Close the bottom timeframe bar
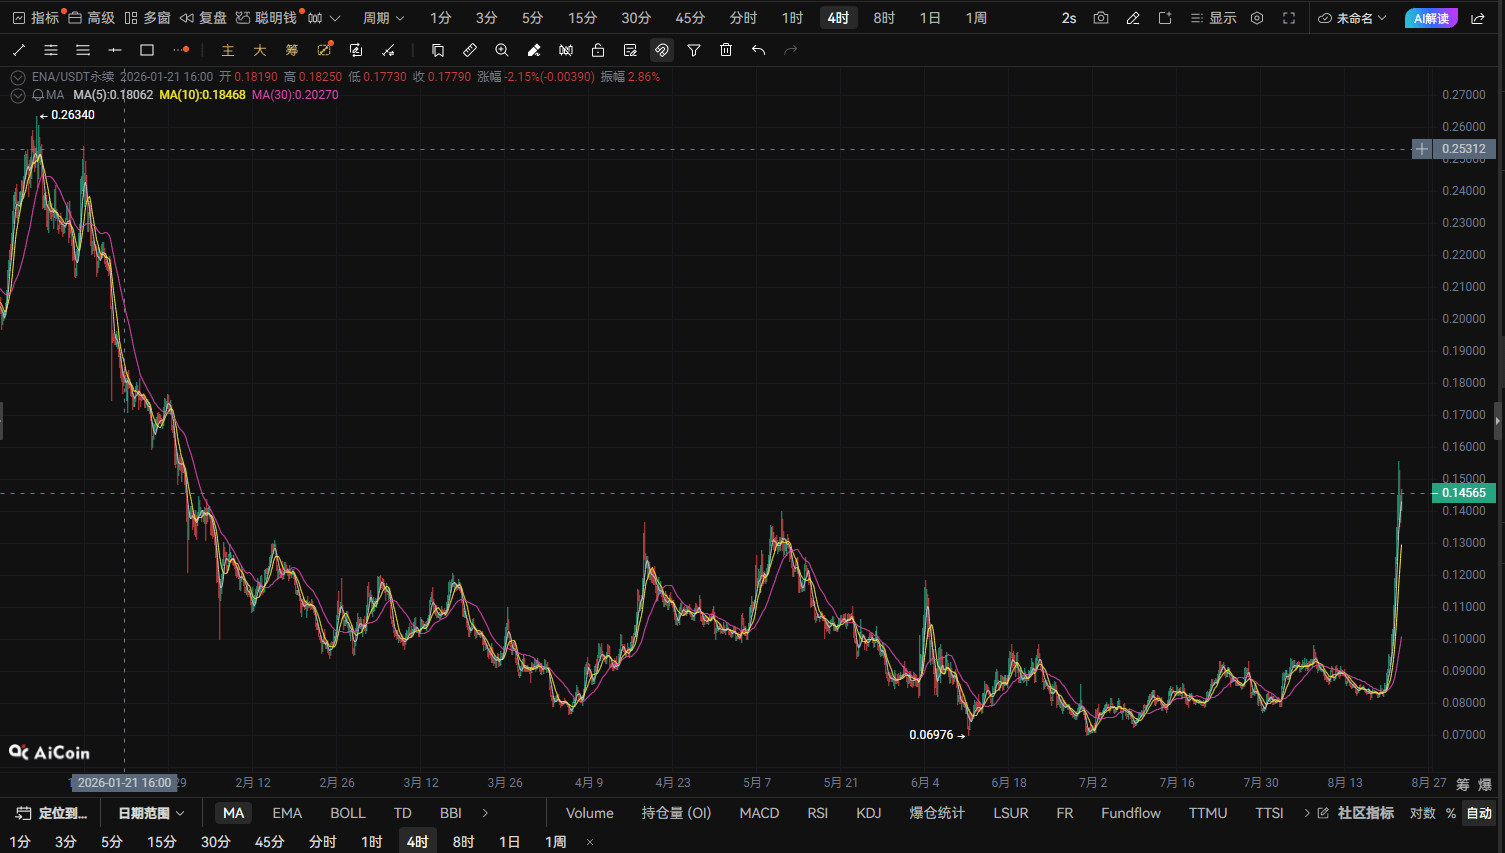1505x853 pixels. point(590,842)
